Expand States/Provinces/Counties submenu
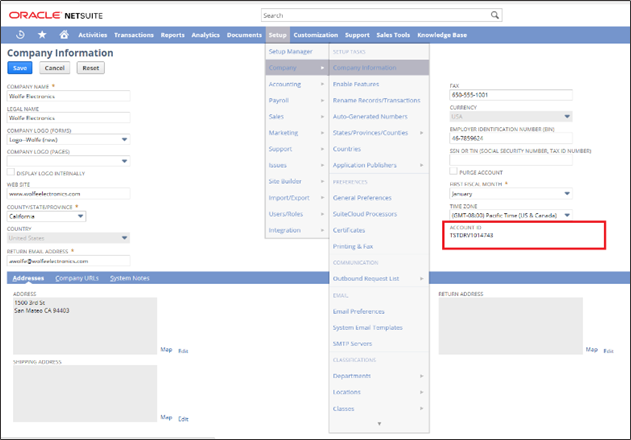This screenshot has height=440, width=631. (x=379, y=132)
